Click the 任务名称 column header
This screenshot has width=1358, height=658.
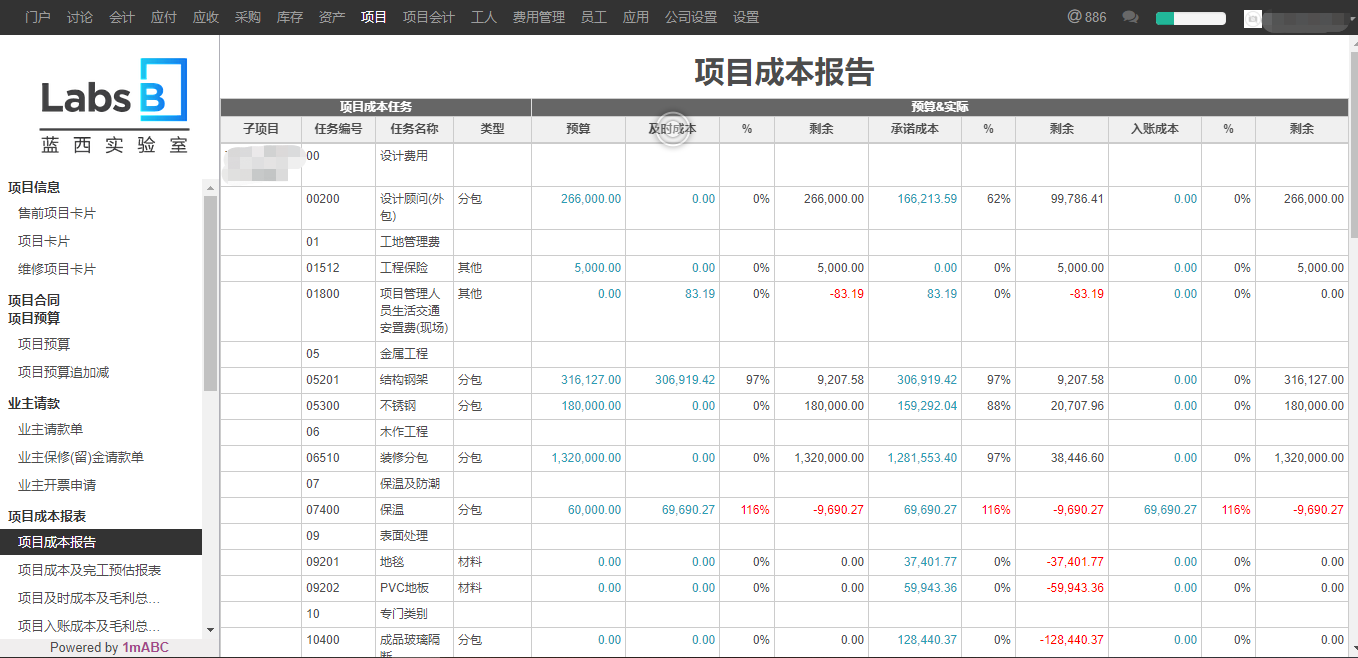click(x=414, y=129)
